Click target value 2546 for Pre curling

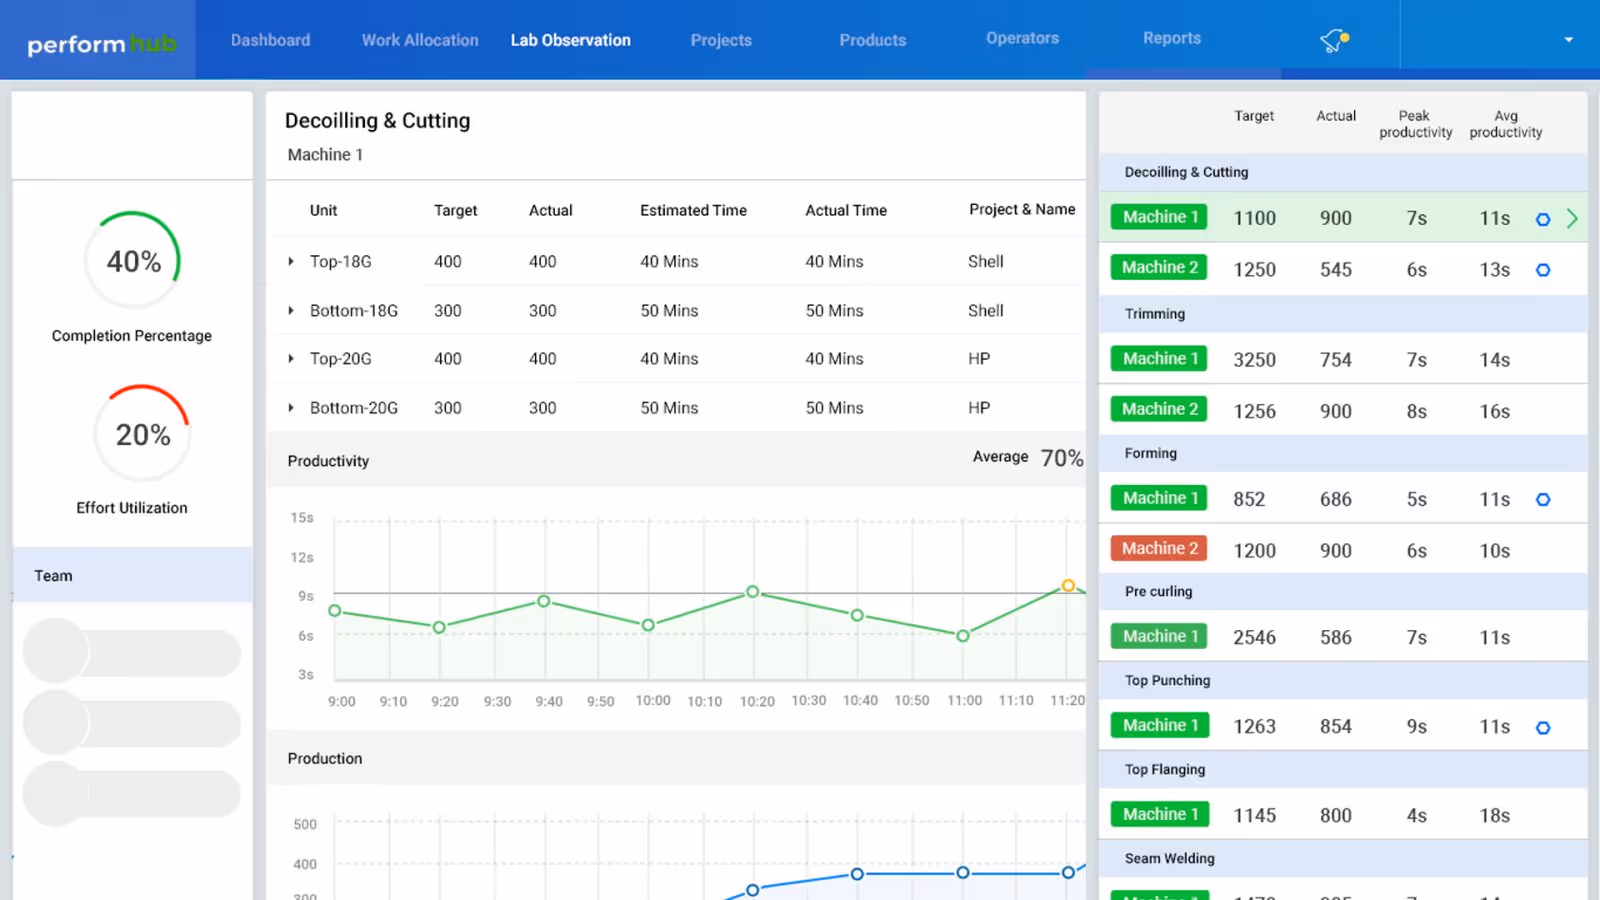click(1254, 638)
